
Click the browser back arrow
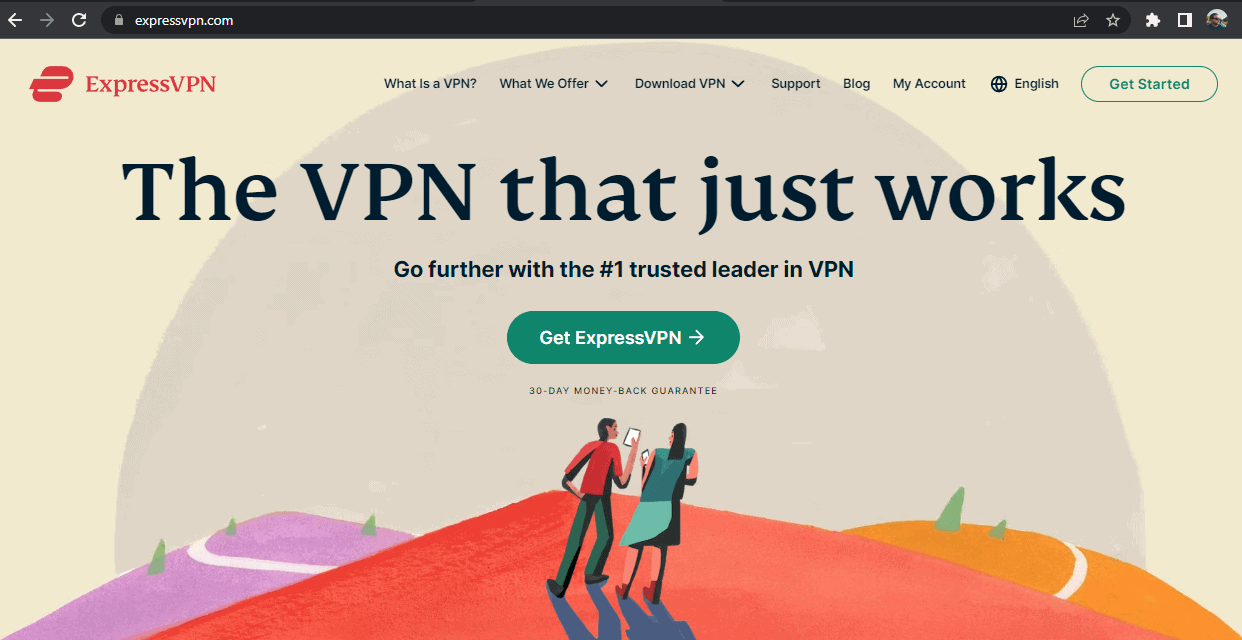(15, 20)
